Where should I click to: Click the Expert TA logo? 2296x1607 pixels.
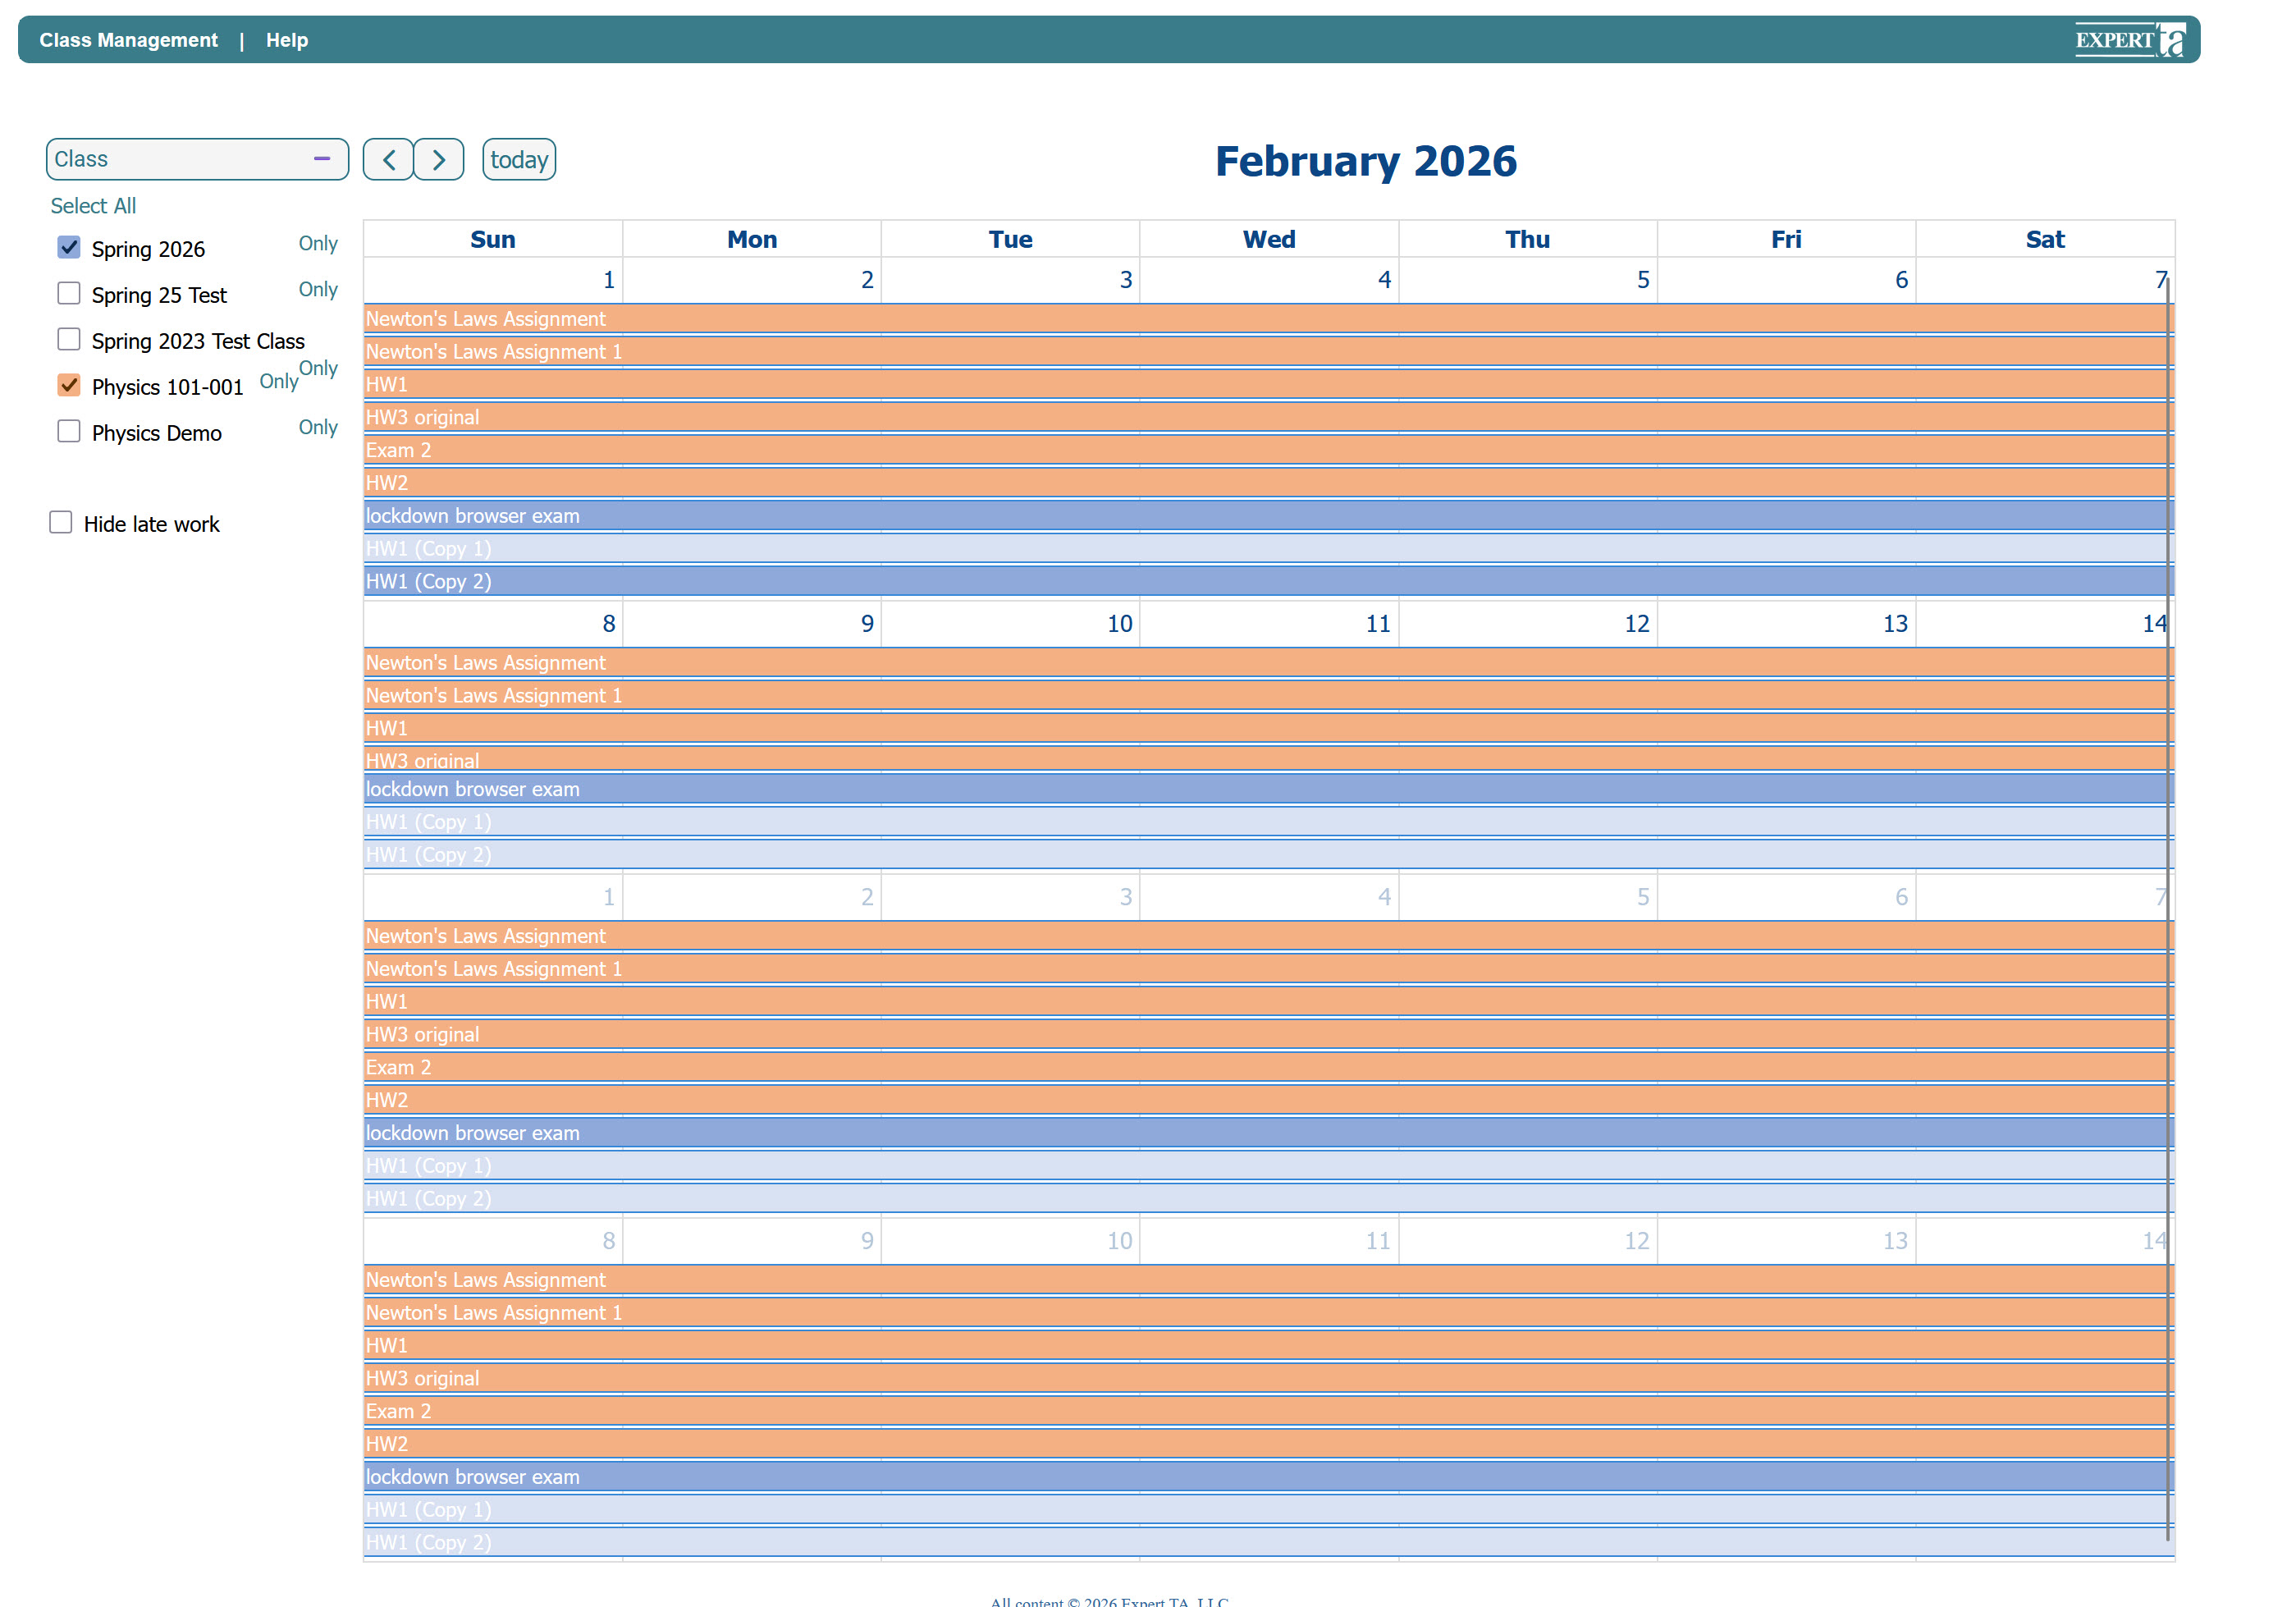[2129, 40]
